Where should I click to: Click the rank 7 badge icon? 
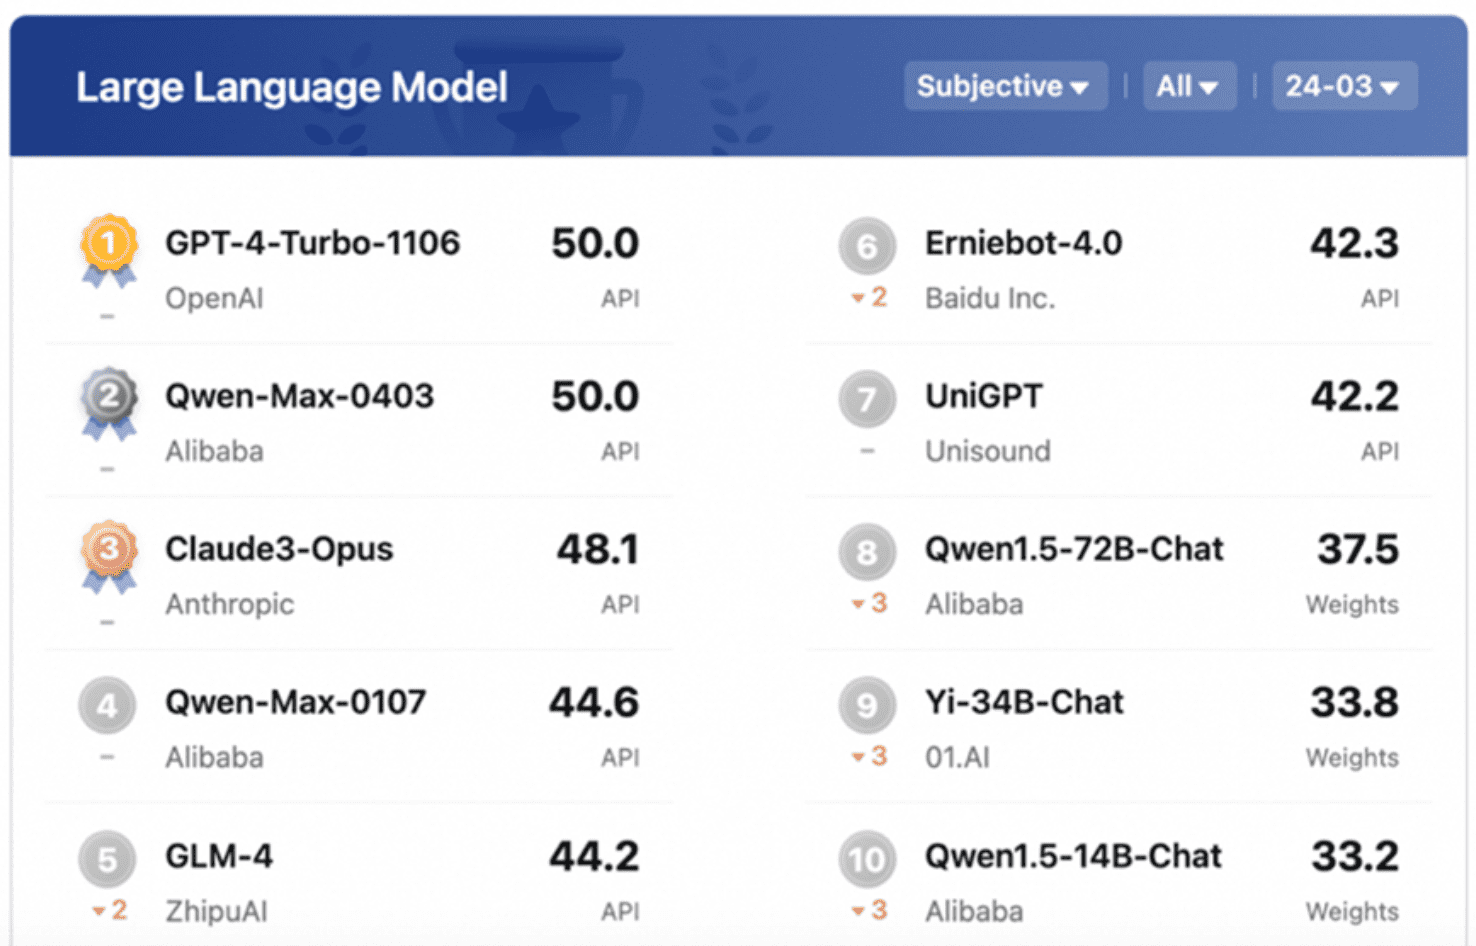[x=867, y=400]
